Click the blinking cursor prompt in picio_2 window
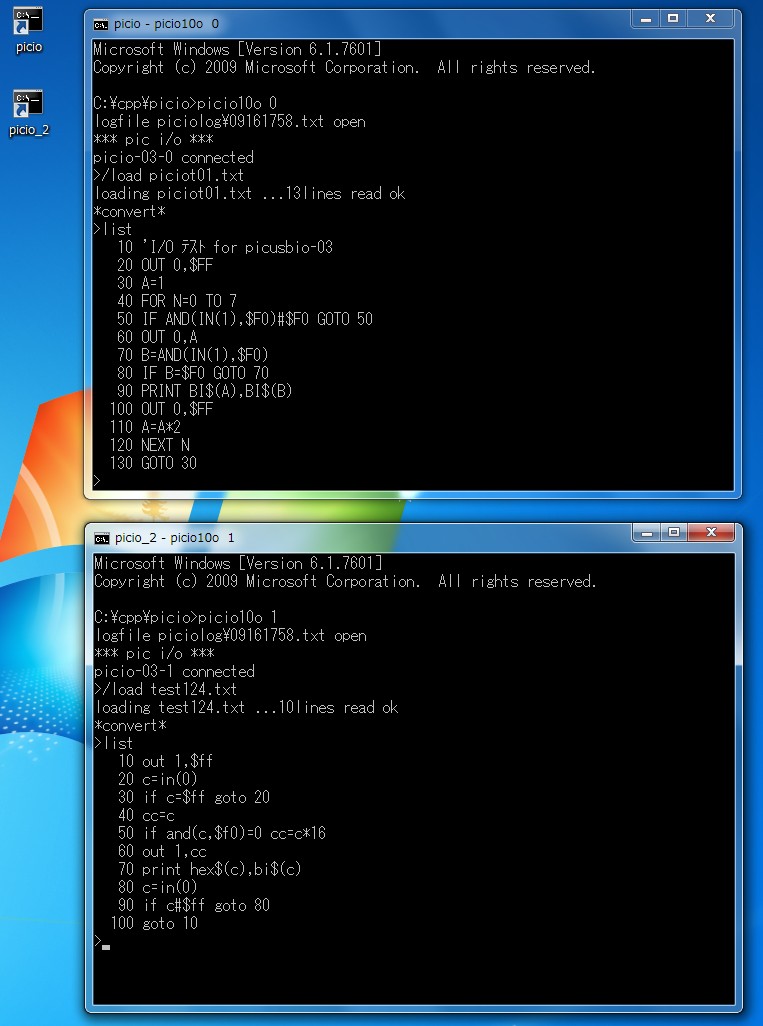Image resolution: width=763 pixels, height=1026 pixels. pos(102,943)
